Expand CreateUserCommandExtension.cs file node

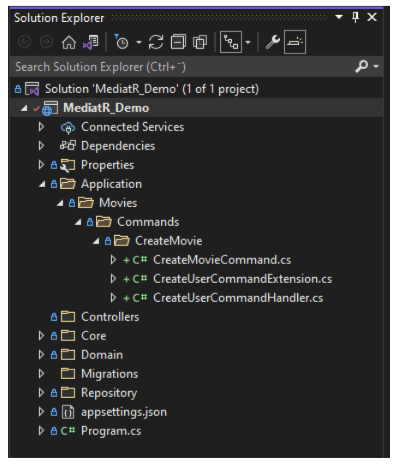[113, 279]
